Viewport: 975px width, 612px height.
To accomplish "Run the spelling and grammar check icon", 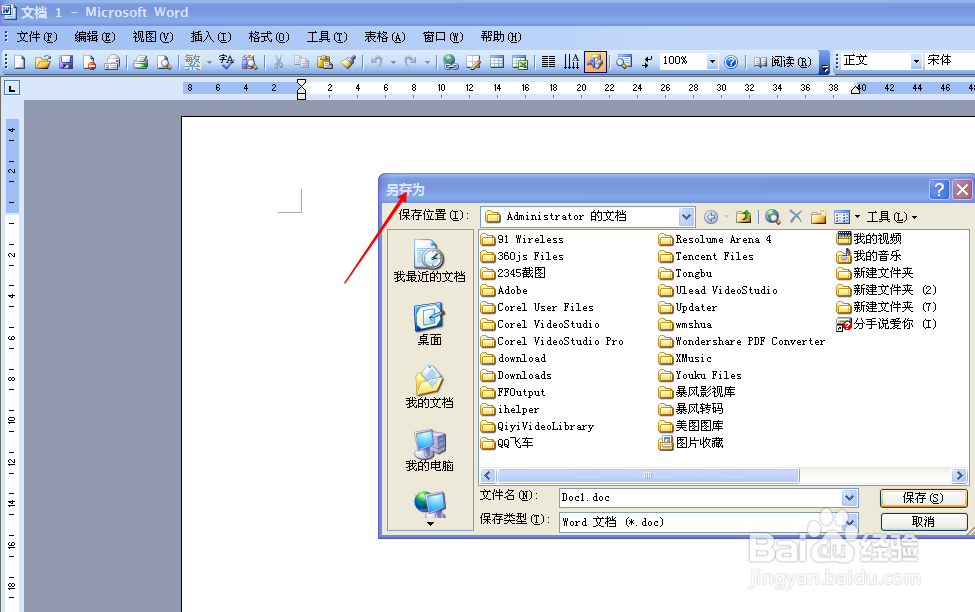I will click(226, 62).
